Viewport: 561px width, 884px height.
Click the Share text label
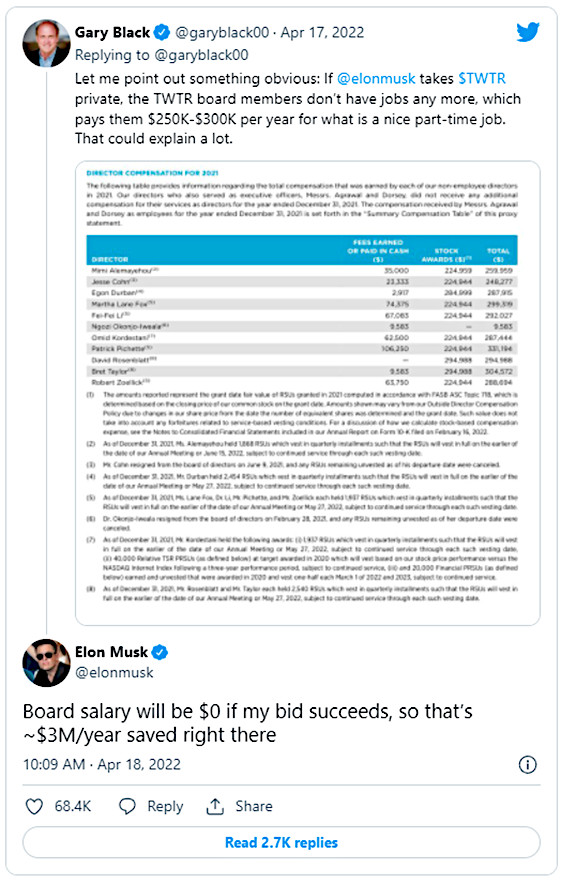(x=254, y=806)
